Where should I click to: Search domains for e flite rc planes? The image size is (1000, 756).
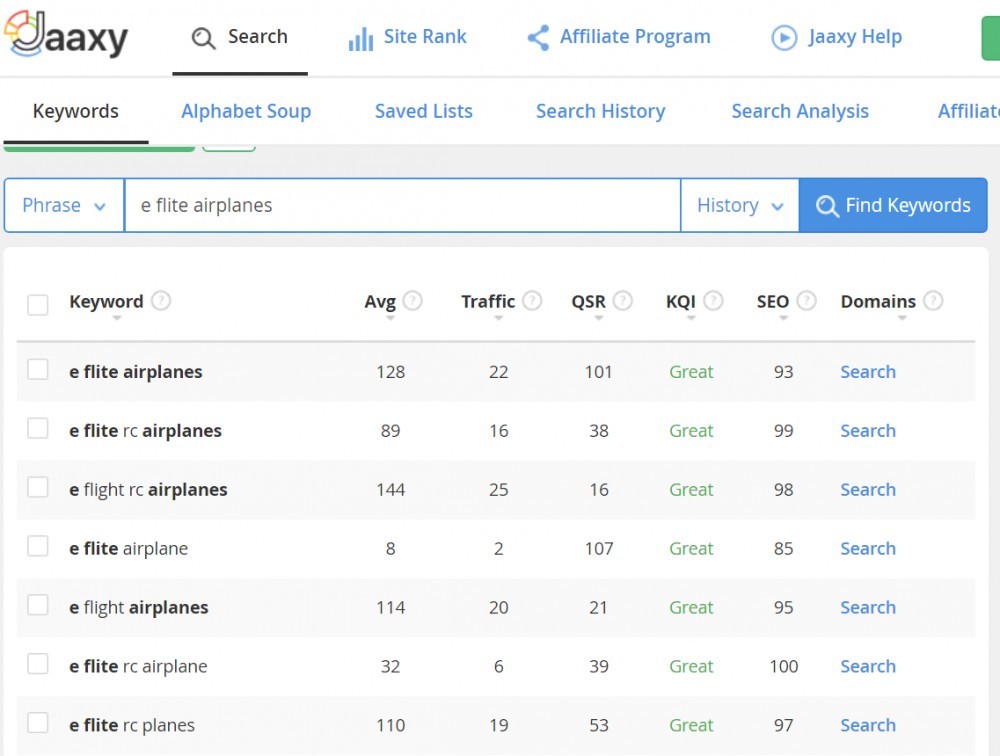(868, 725)
